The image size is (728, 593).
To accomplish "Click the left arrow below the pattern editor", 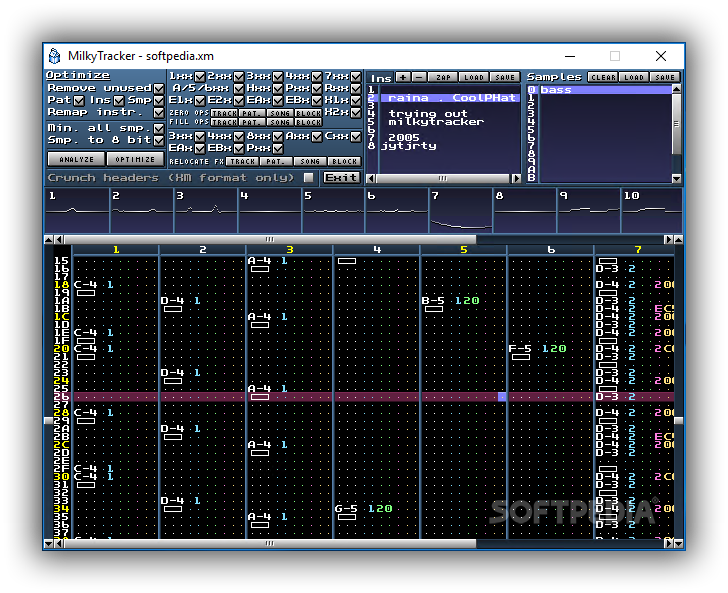I will point(58,543).
